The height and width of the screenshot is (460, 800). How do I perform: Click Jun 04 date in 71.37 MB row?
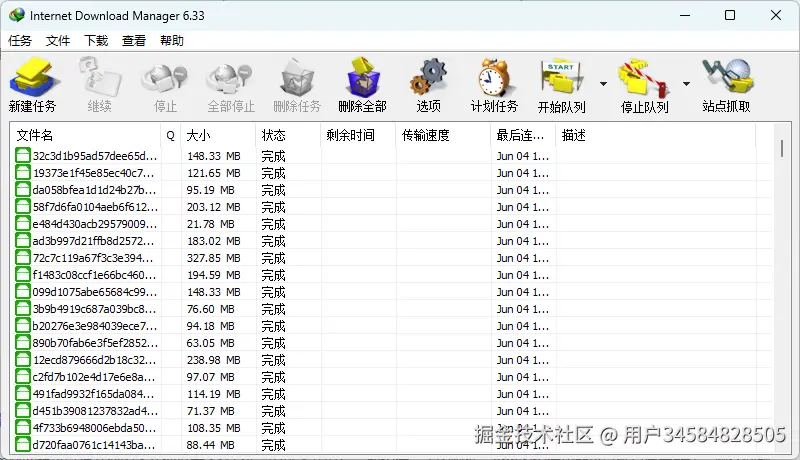tap(522, 411)
